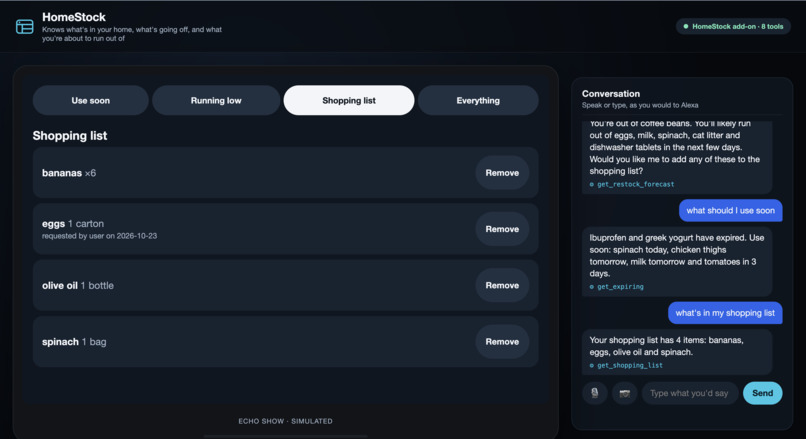This screenshot has height=439, width=806.
Task: Click the 'out of coffee beans' reply bubble
Action: pos(676,157)
